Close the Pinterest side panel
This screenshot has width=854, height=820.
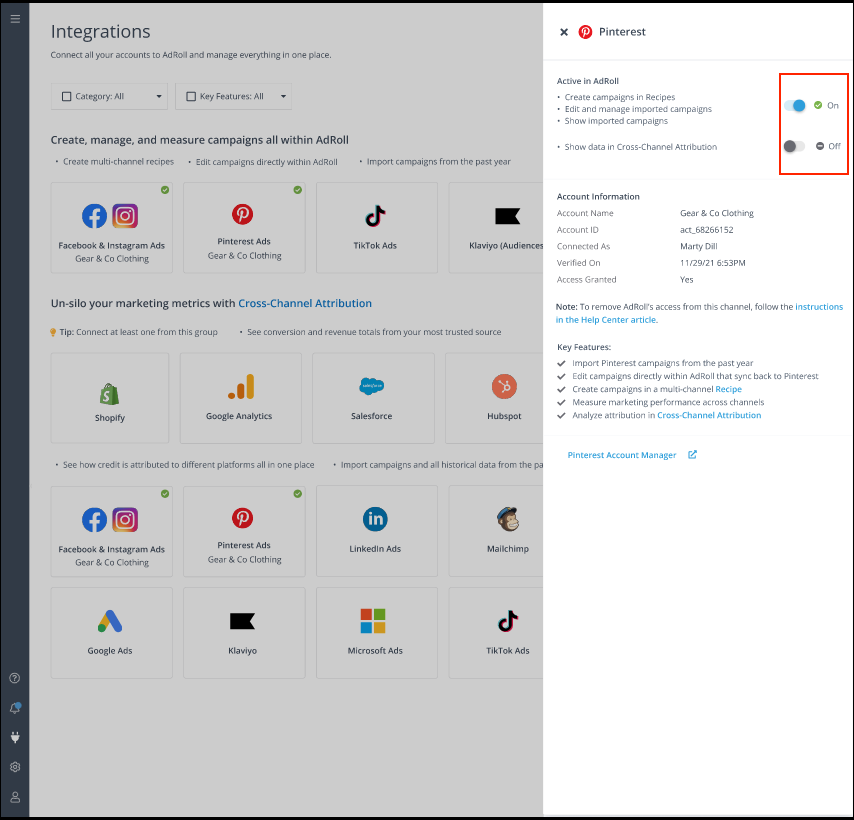[564, 32]
